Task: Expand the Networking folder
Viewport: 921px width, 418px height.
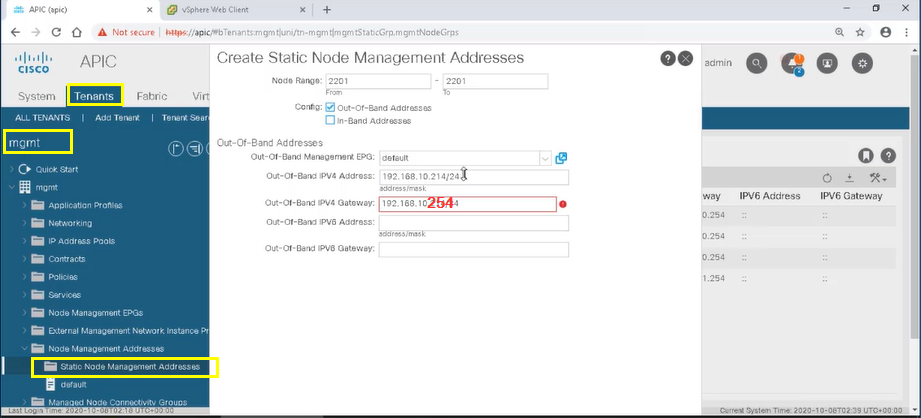Action: pos(24,223)
